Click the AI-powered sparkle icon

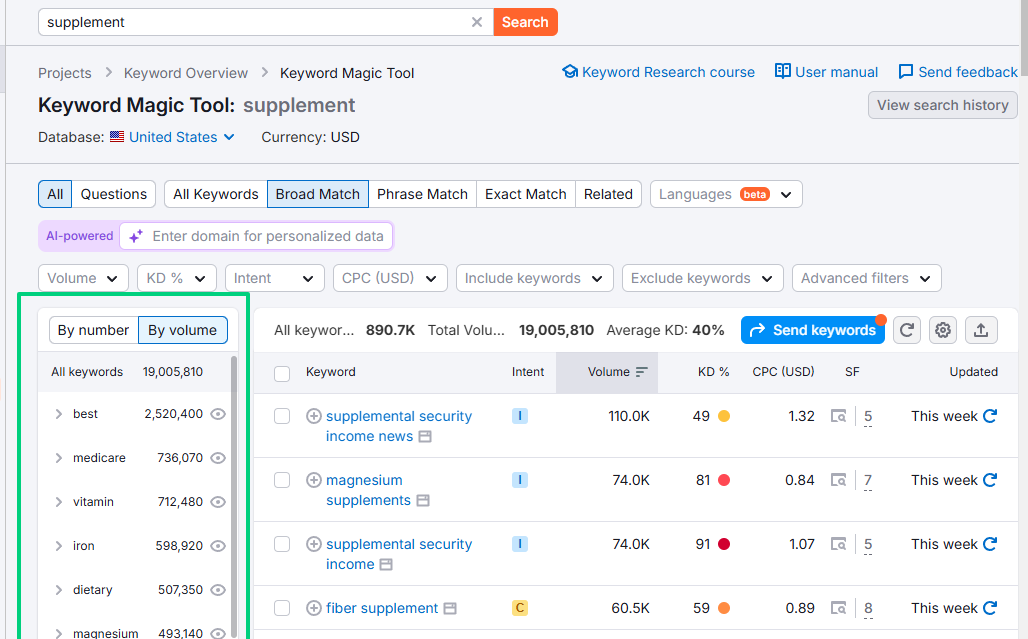click(x=136, y=237)
